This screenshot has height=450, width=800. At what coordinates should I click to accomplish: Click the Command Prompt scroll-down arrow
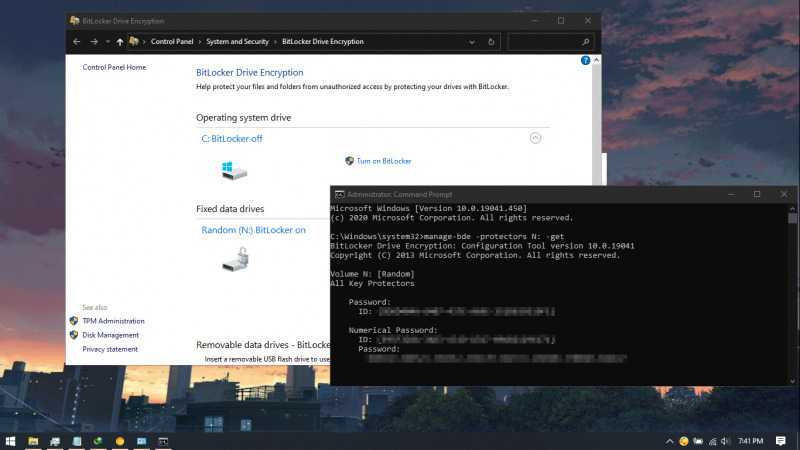coord(792,381)
